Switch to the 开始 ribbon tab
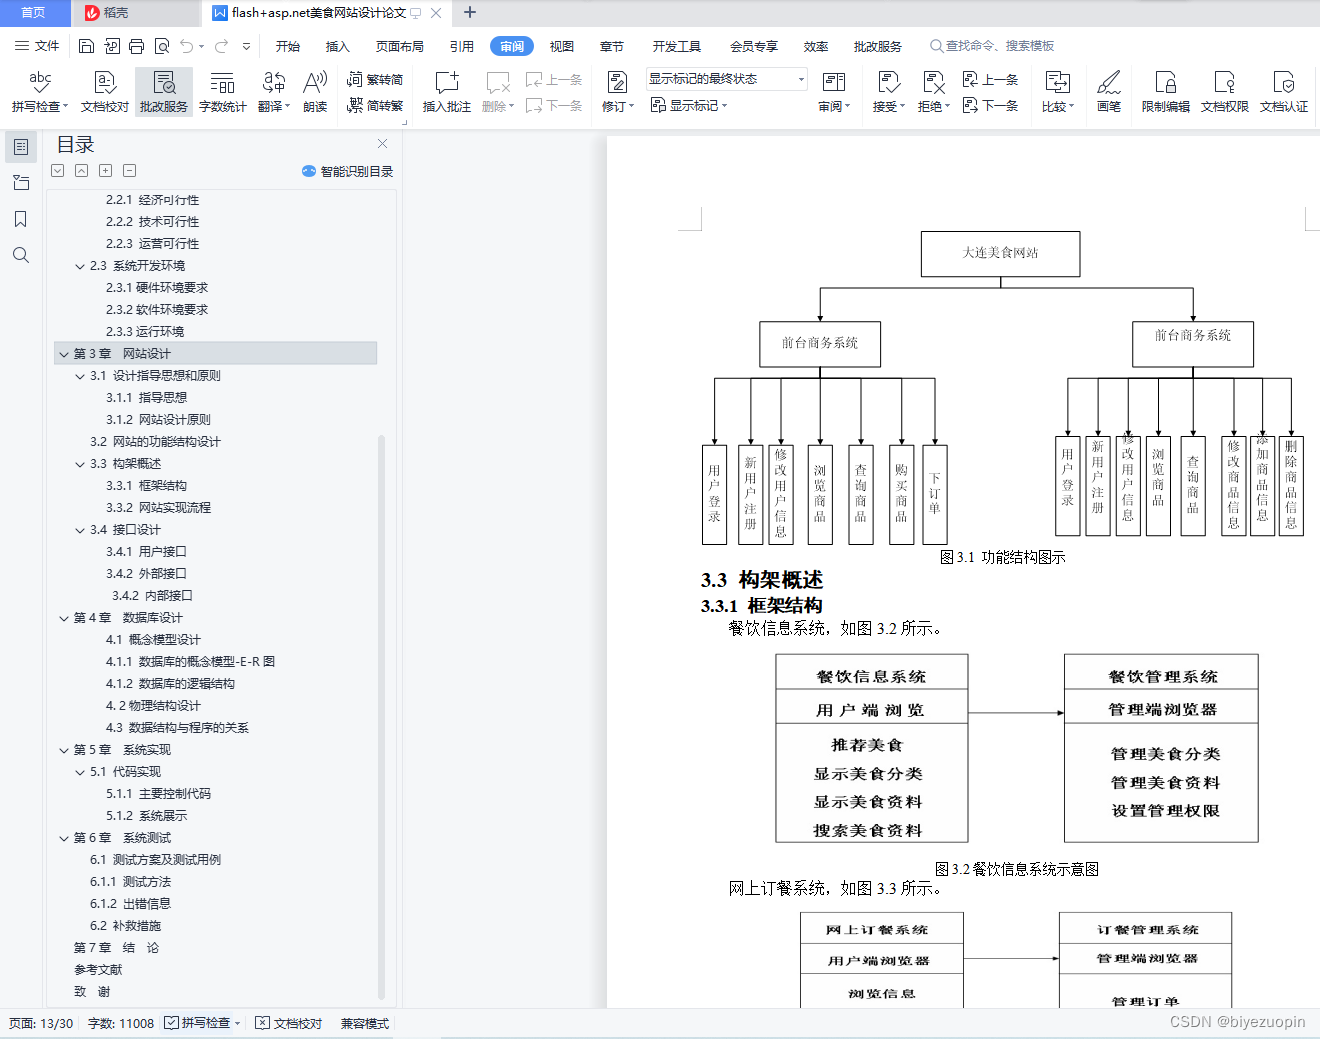 [288, 46]
